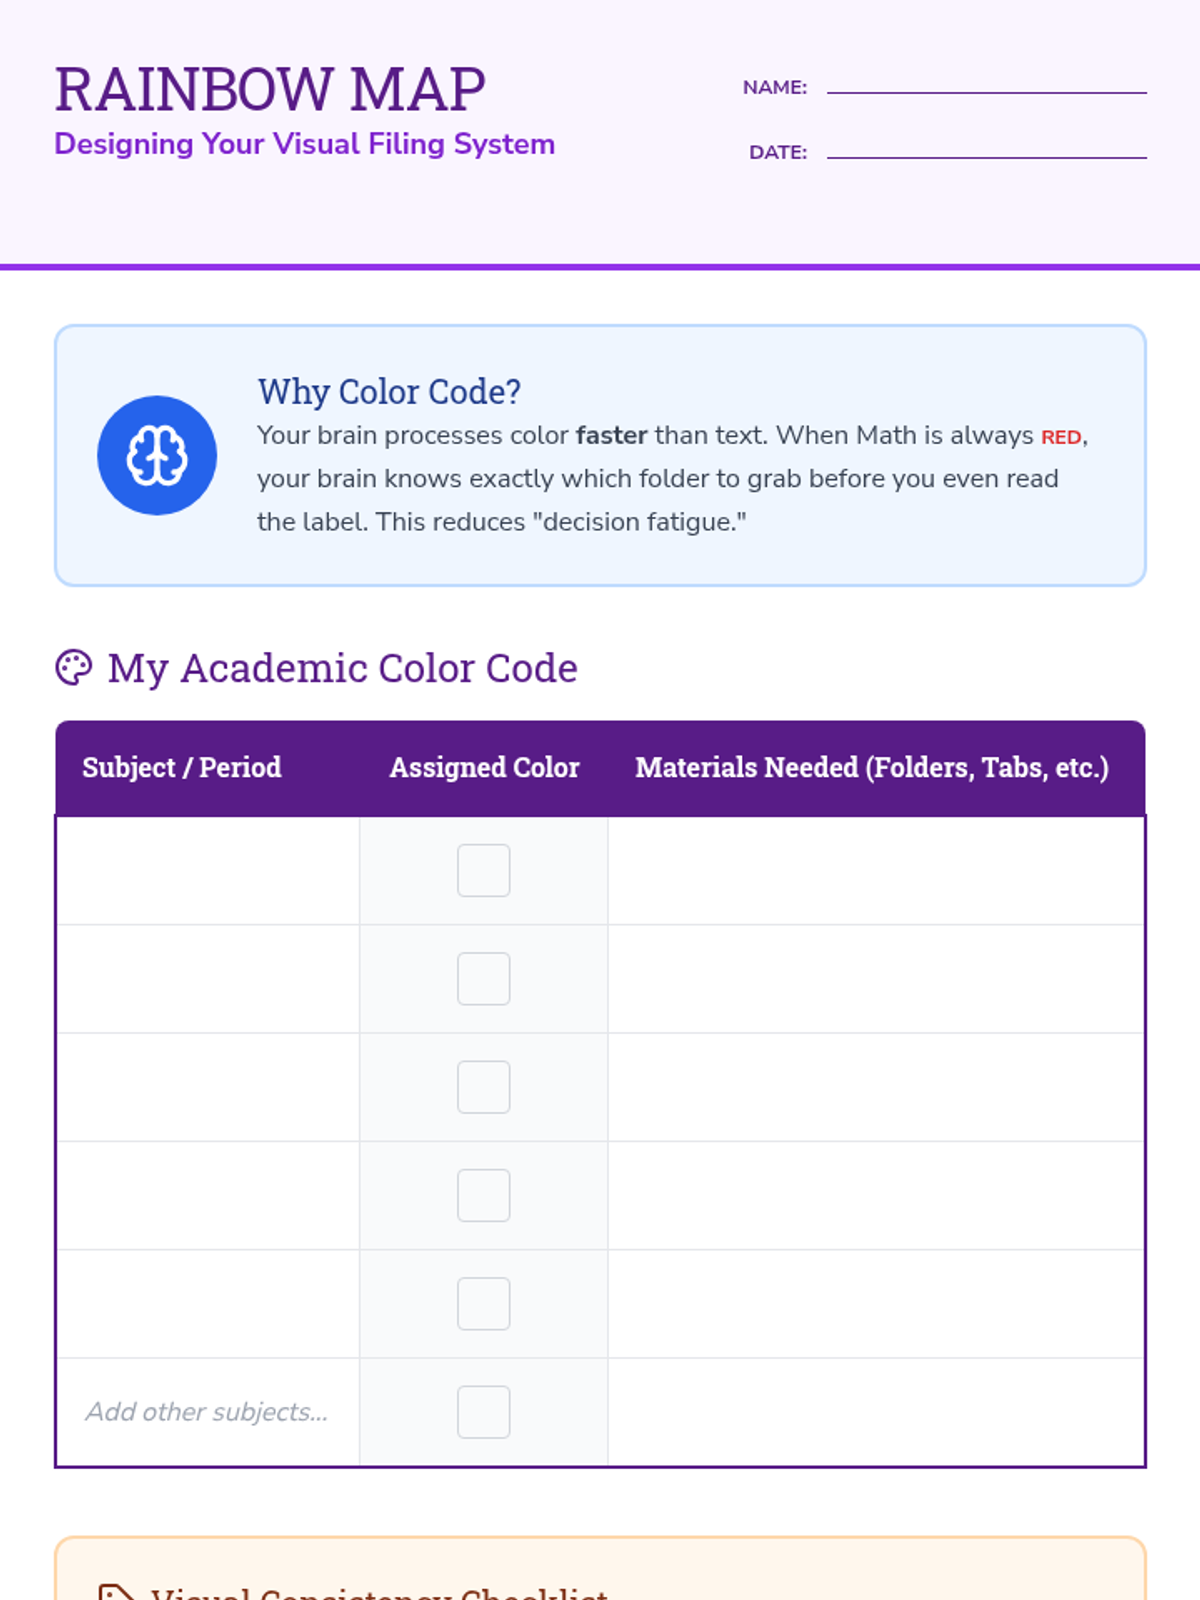Select the first row's Materials Needed cell

876,871
